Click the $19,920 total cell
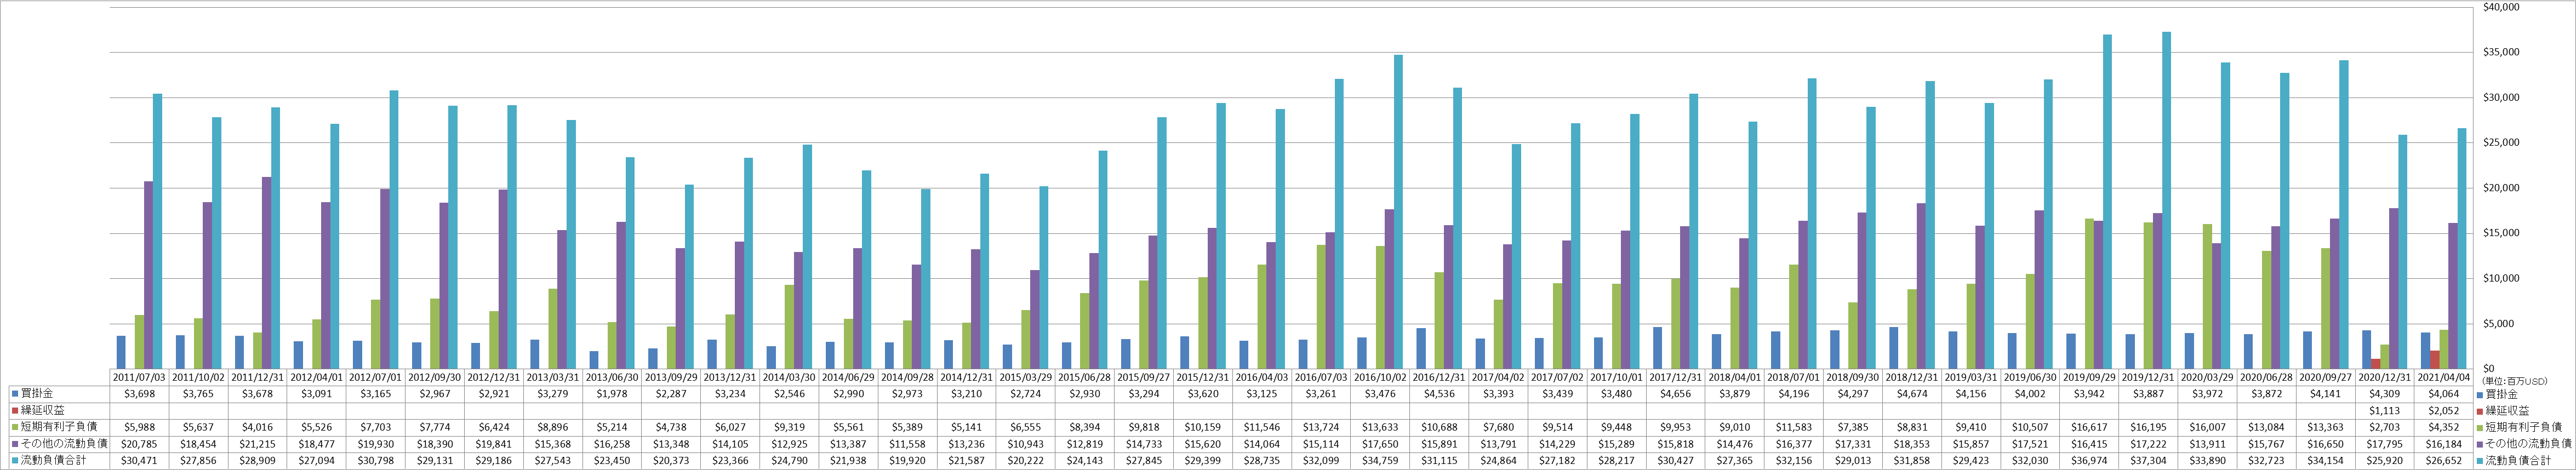This screenshot has width=2576, height=470. [x=908, y=461]
